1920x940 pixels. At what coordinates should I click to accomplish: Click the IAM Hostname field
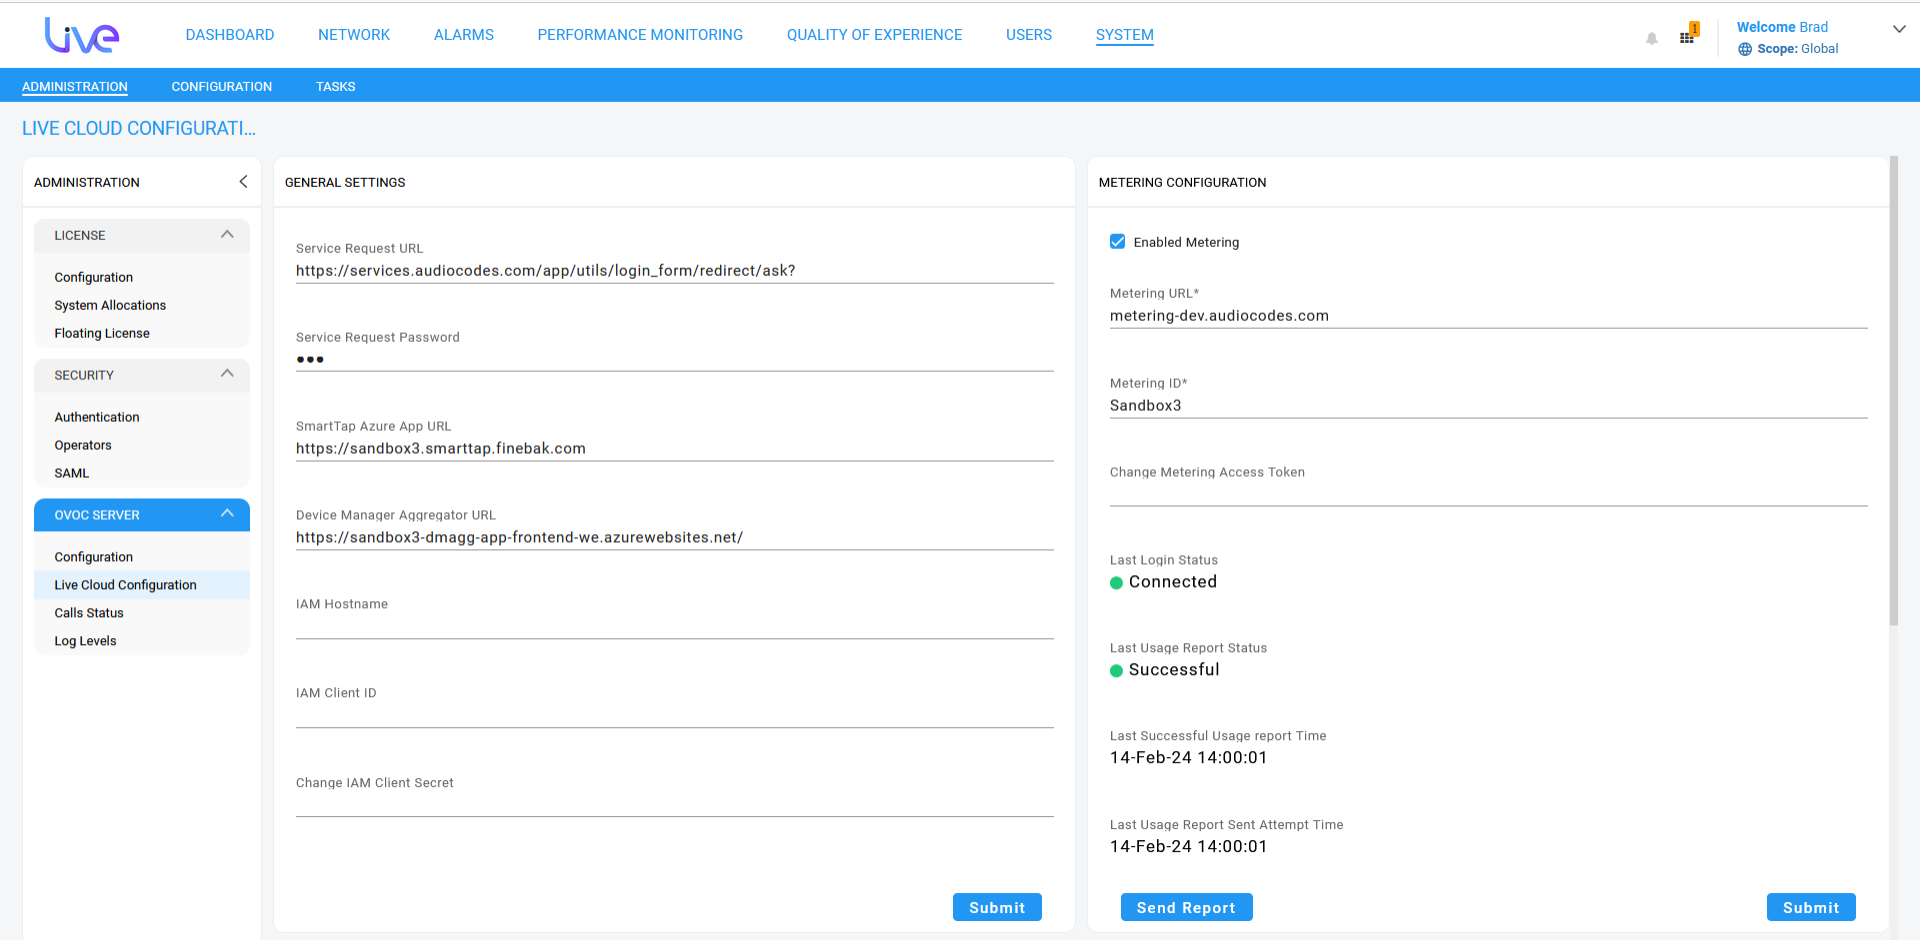(x=675, y=627)
